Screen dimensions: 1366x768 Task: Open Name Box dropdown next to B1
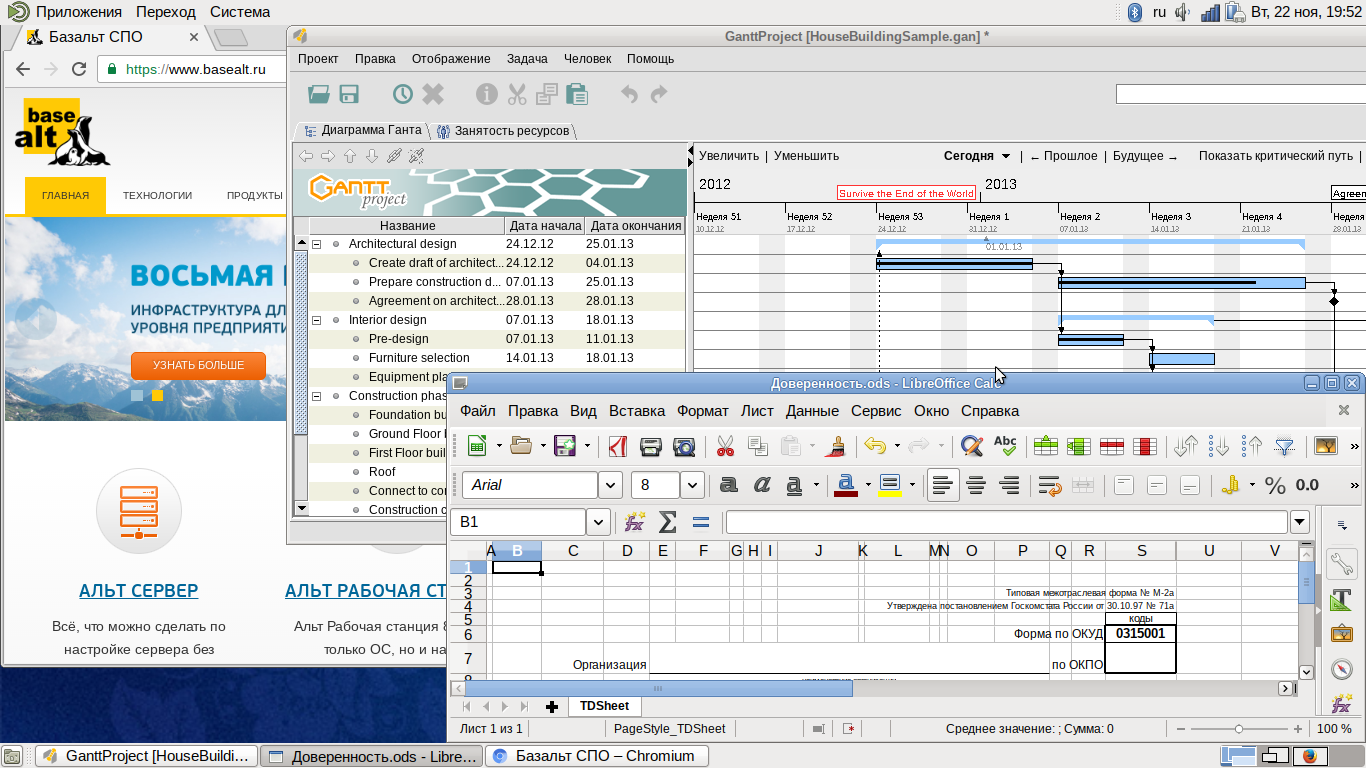(598, 522)
